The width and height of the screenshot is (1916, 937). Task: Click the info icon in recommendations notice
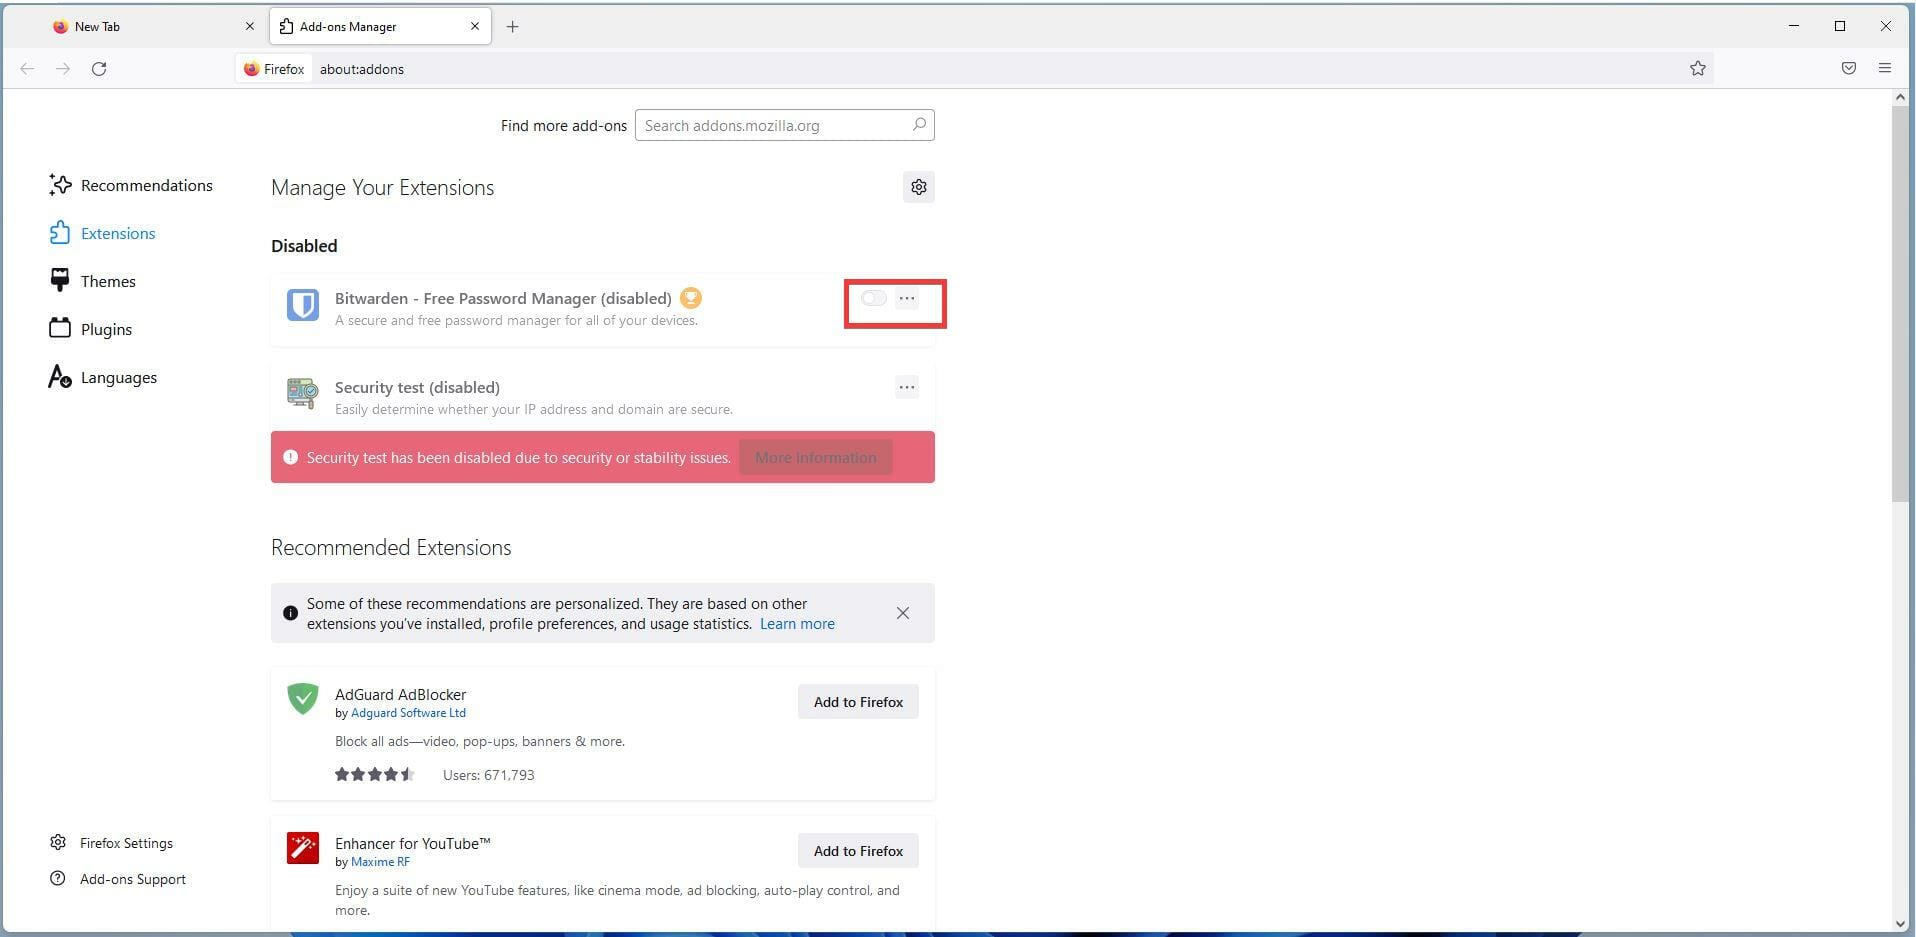290,613
